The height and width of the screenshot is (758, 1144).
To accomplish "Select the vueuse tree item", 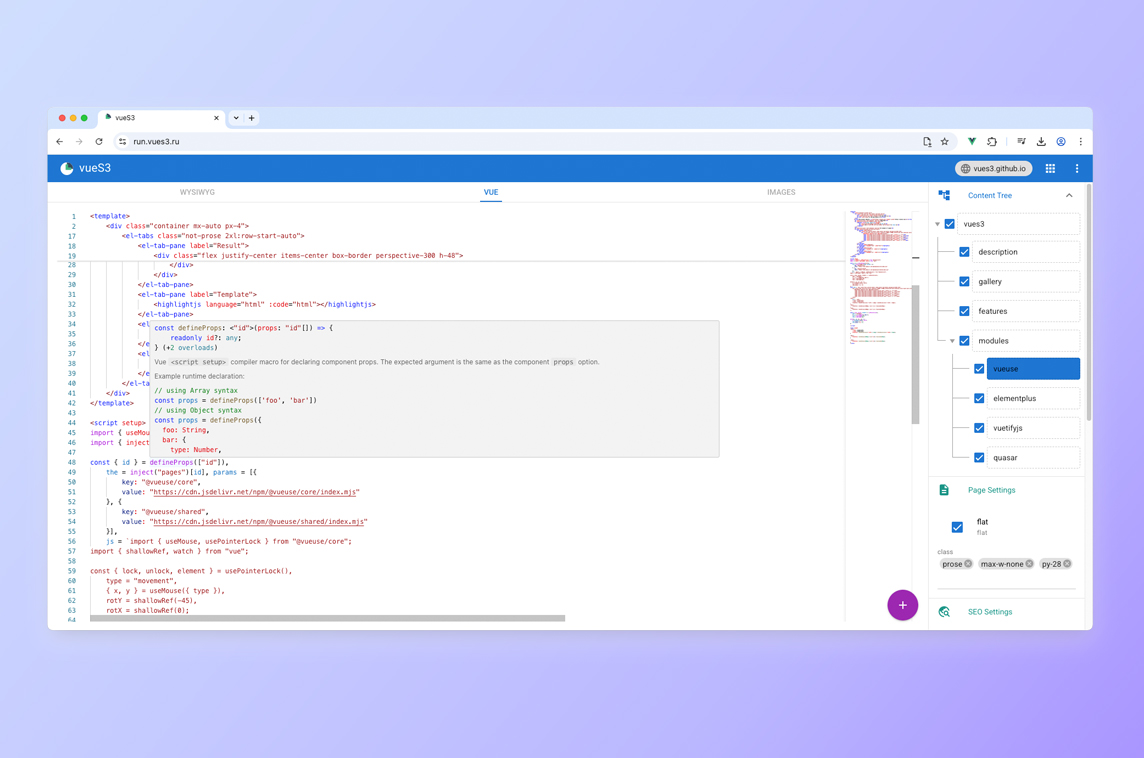I will (1033, 369).
